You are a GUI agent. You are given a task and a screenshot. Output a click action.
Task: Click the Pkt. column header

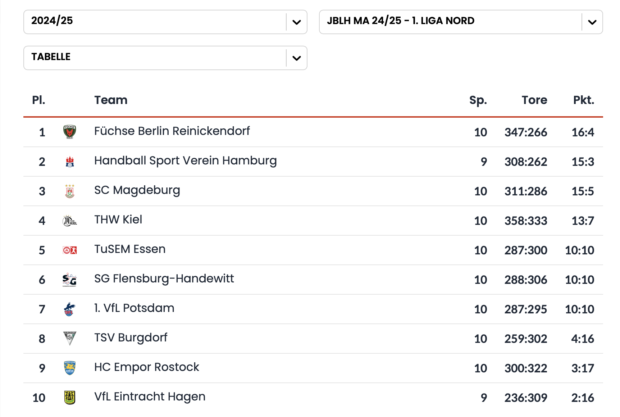click(583, 100)
